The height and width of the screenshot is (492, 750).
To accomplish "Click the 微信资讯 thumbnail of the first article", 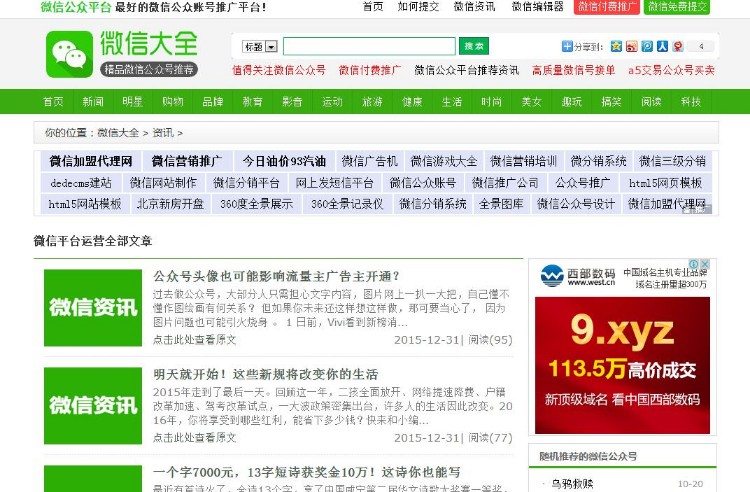I will click(x=93, y=307).
